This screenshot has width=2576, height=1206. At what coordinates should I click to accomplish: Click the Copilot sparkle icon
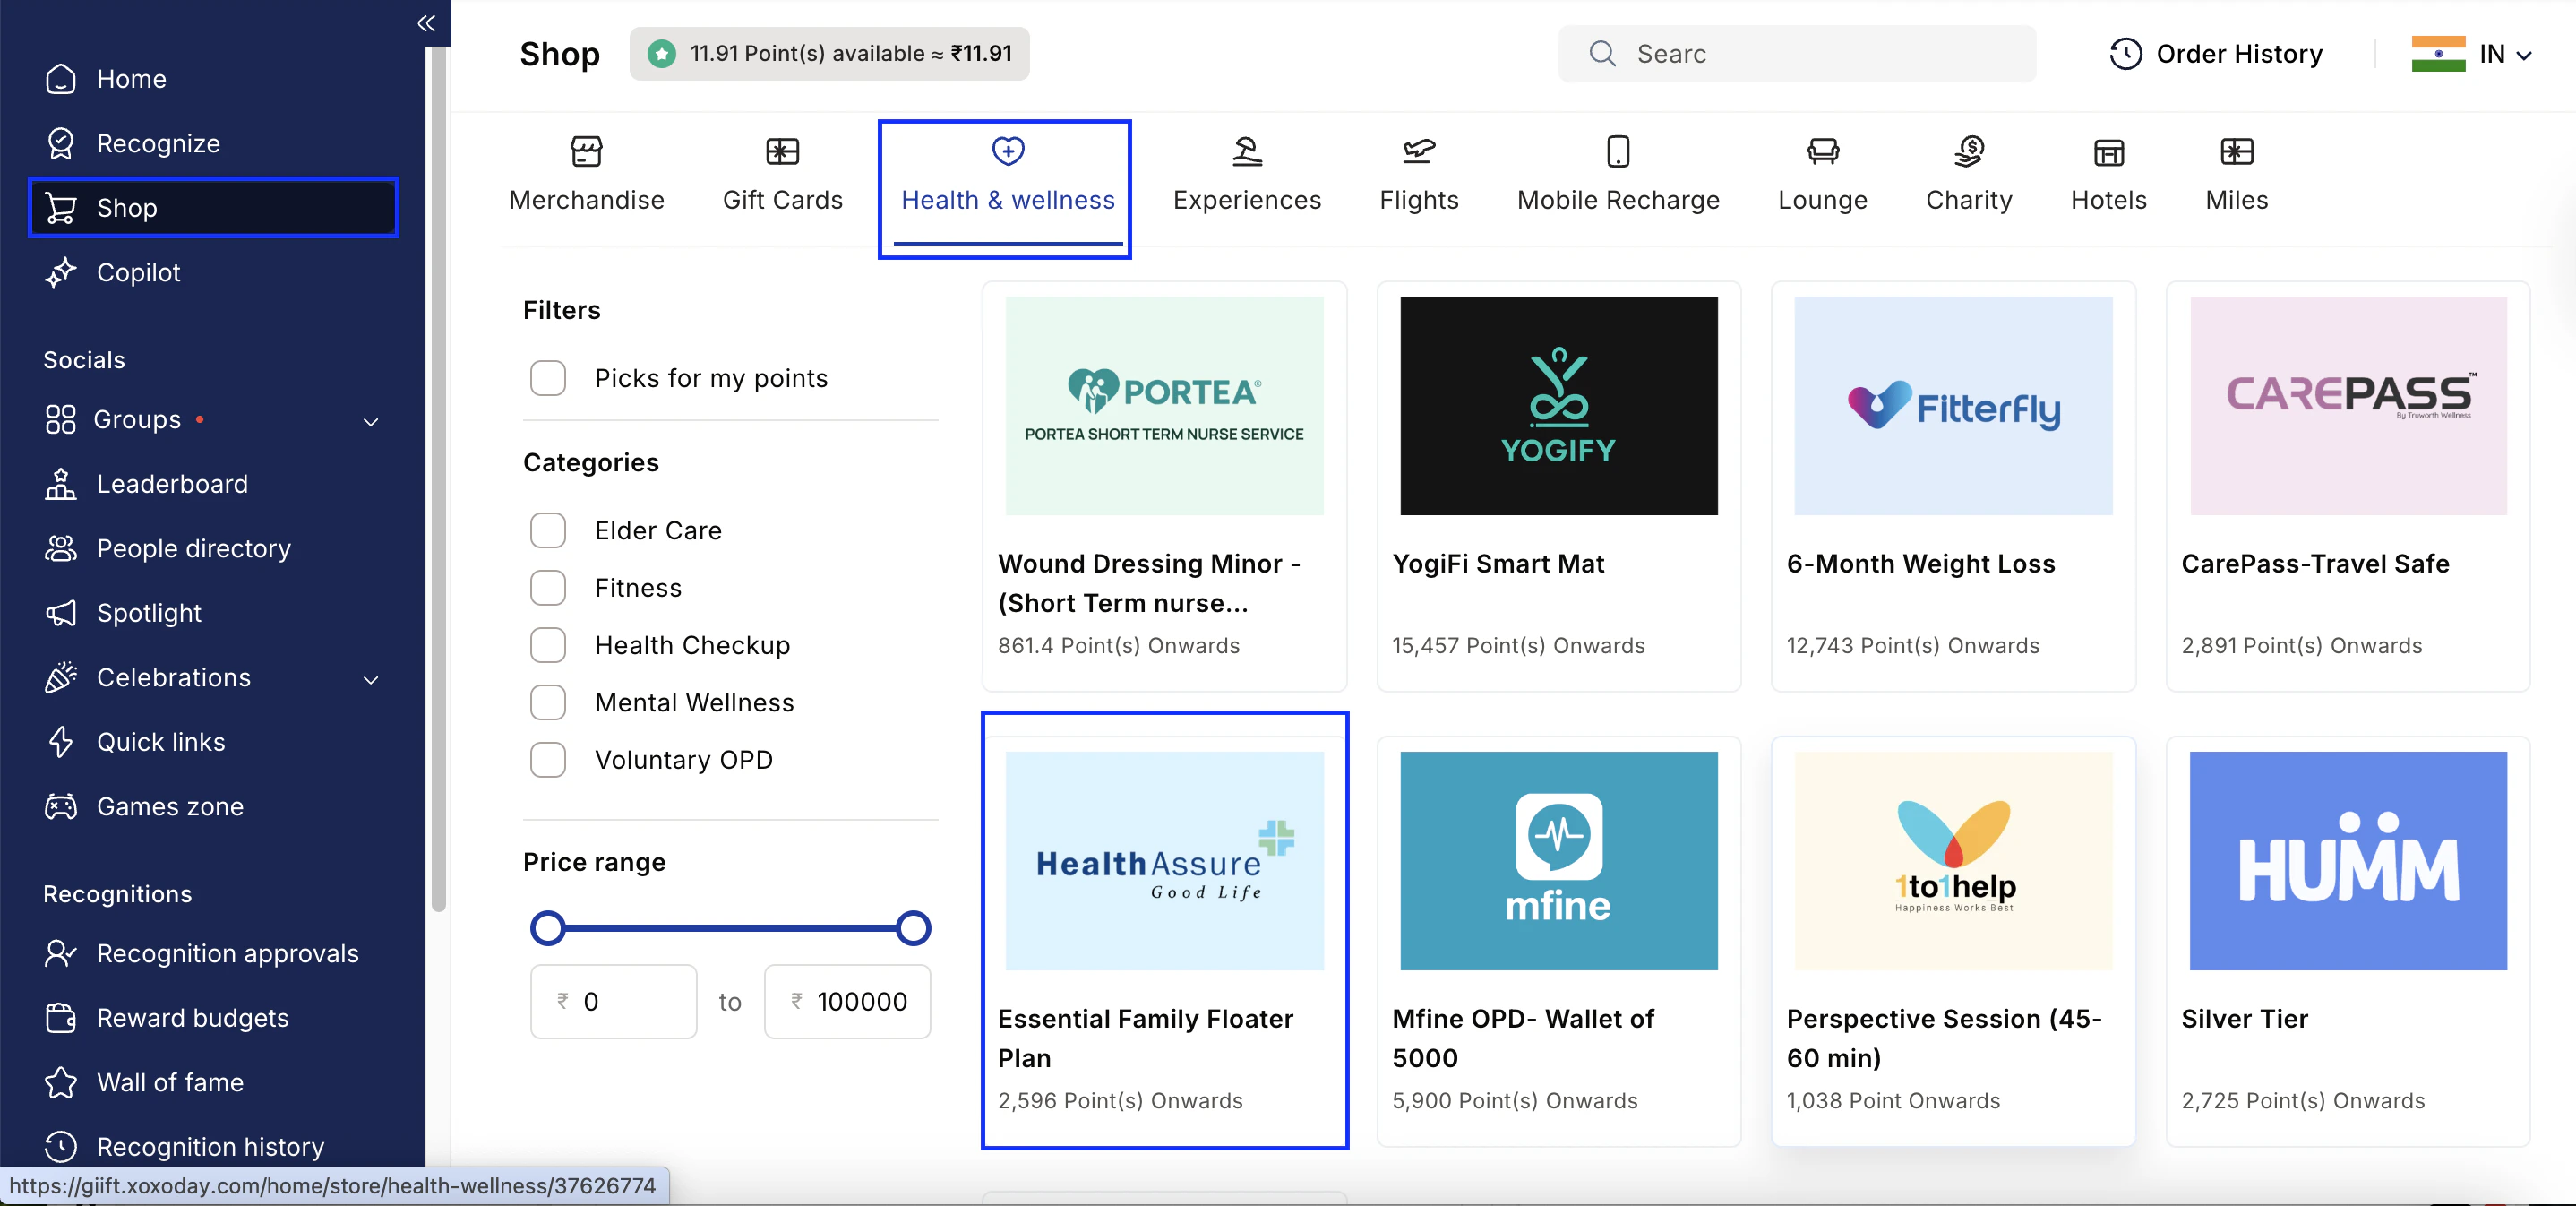(61, 272)
